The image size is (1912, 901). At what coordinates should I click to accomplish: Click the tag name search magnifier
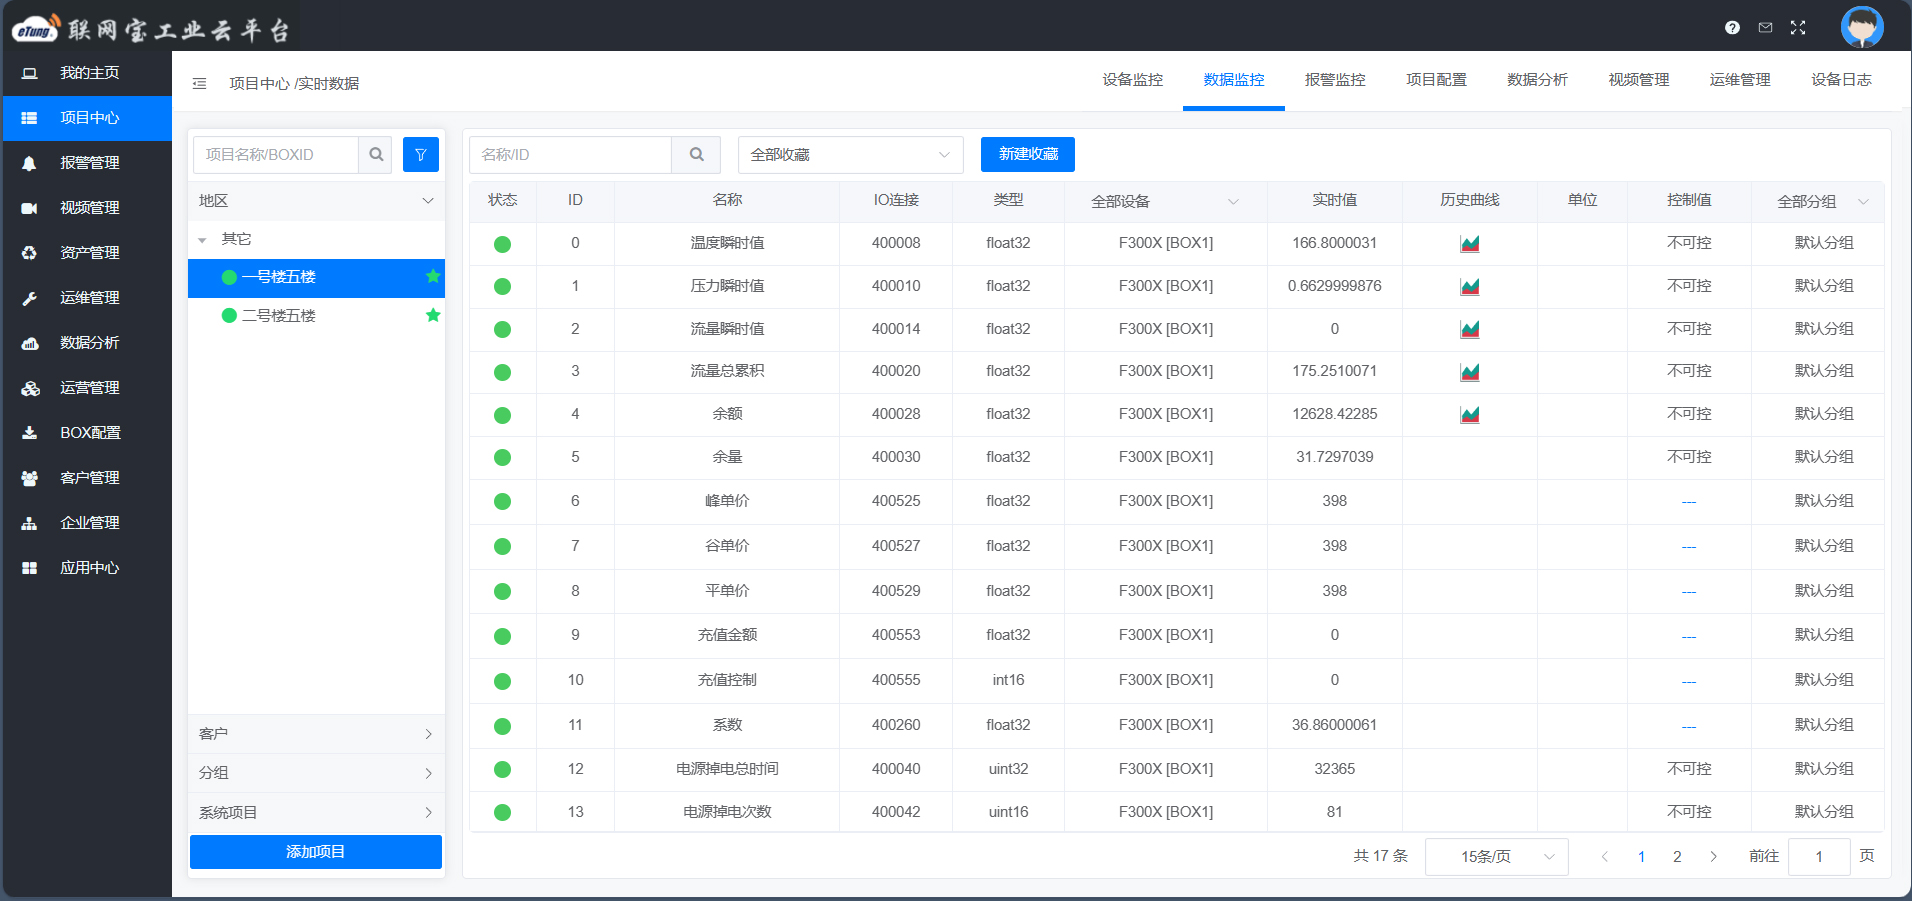coord(697,155)
